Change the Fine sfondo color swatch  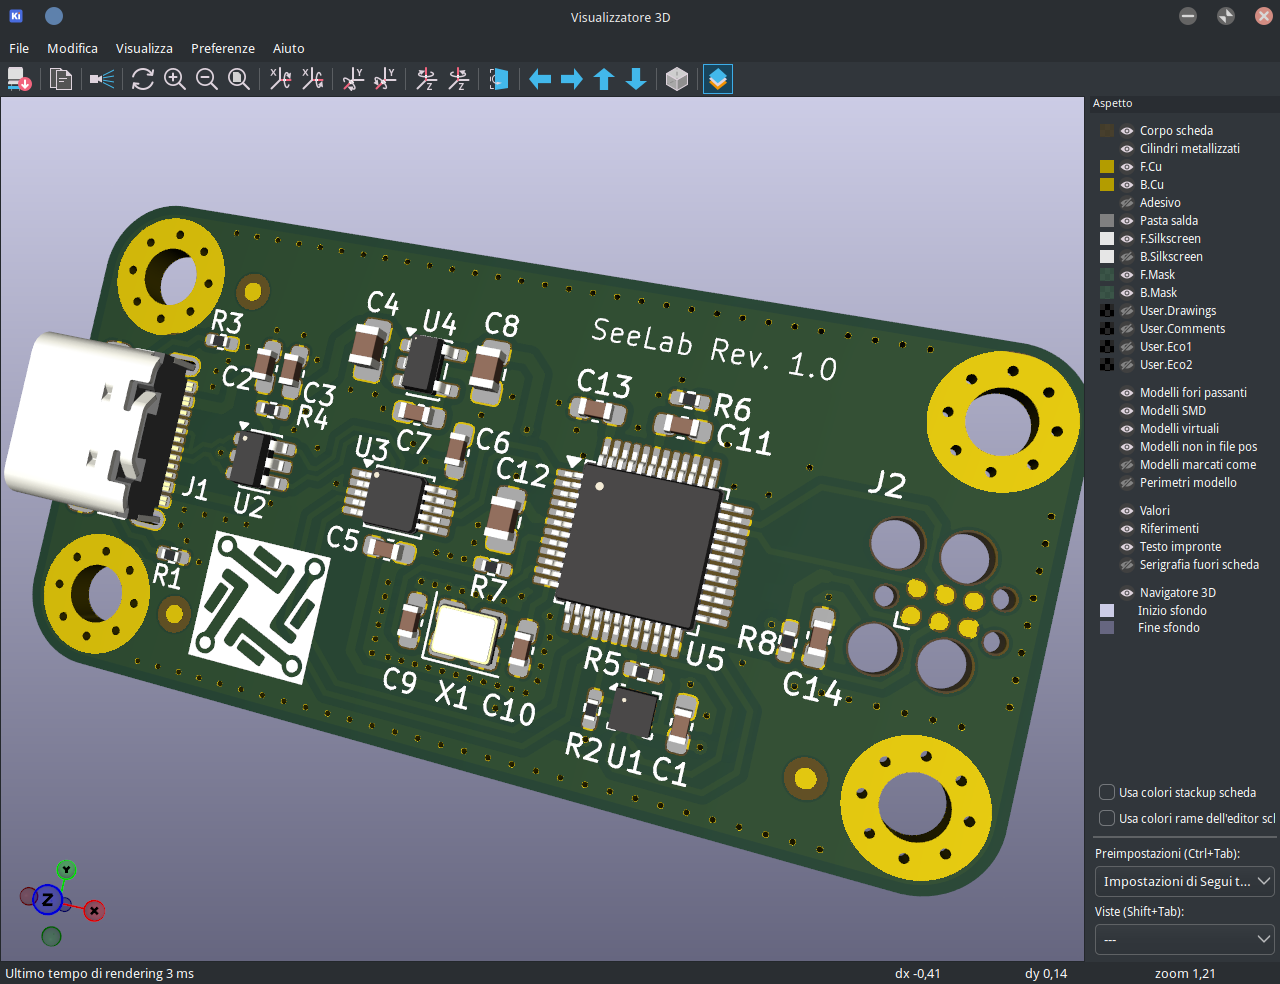coord(1107,628)
